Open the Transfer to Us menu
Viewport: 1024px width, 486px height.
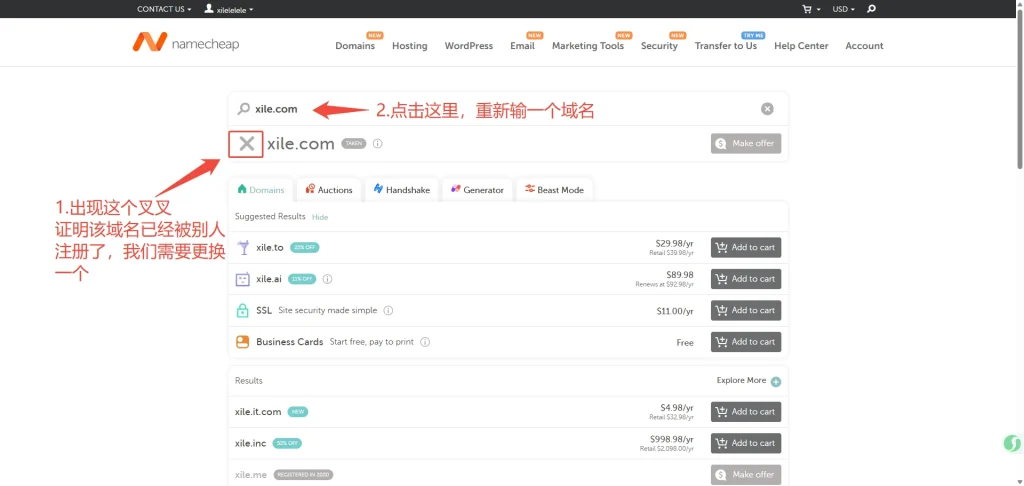coord(726,46)
